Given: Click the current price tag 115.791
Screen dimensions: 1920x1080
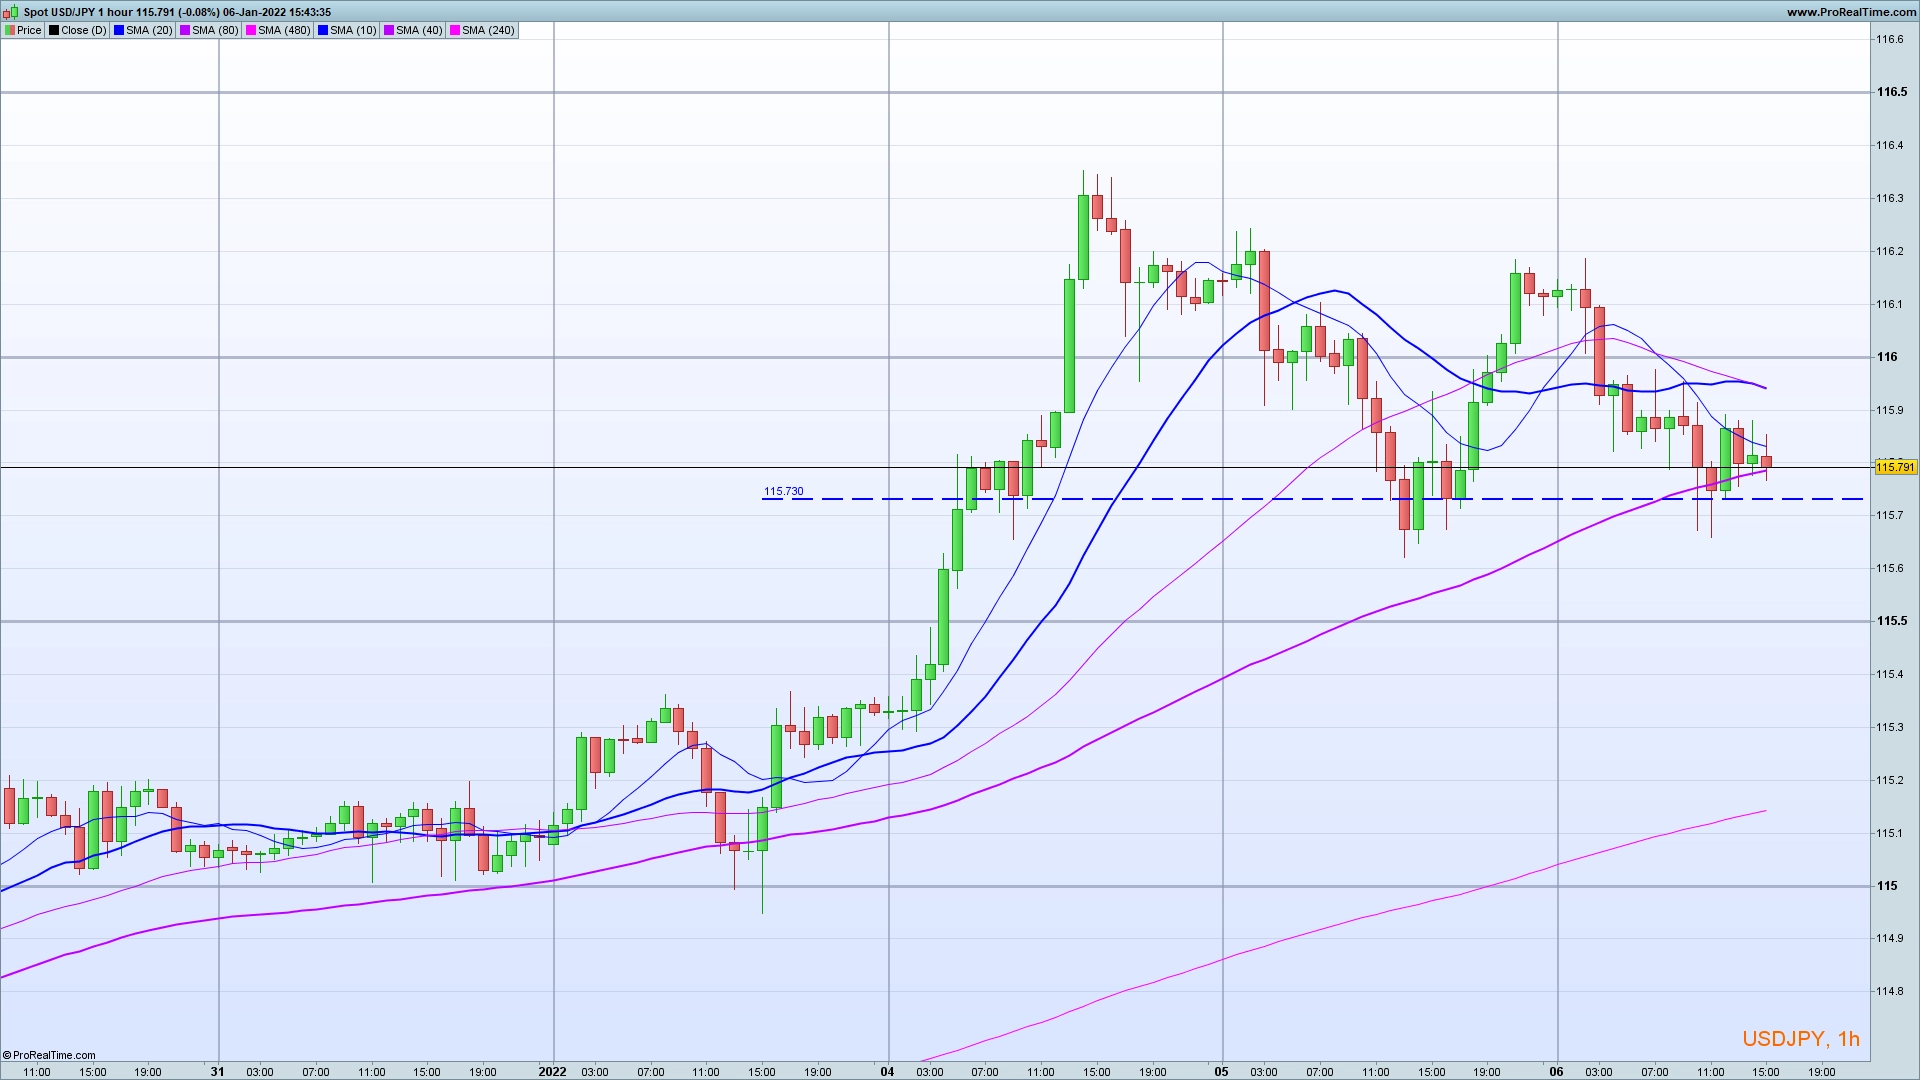Looking at the screenshot, I should click(1894, 467).
